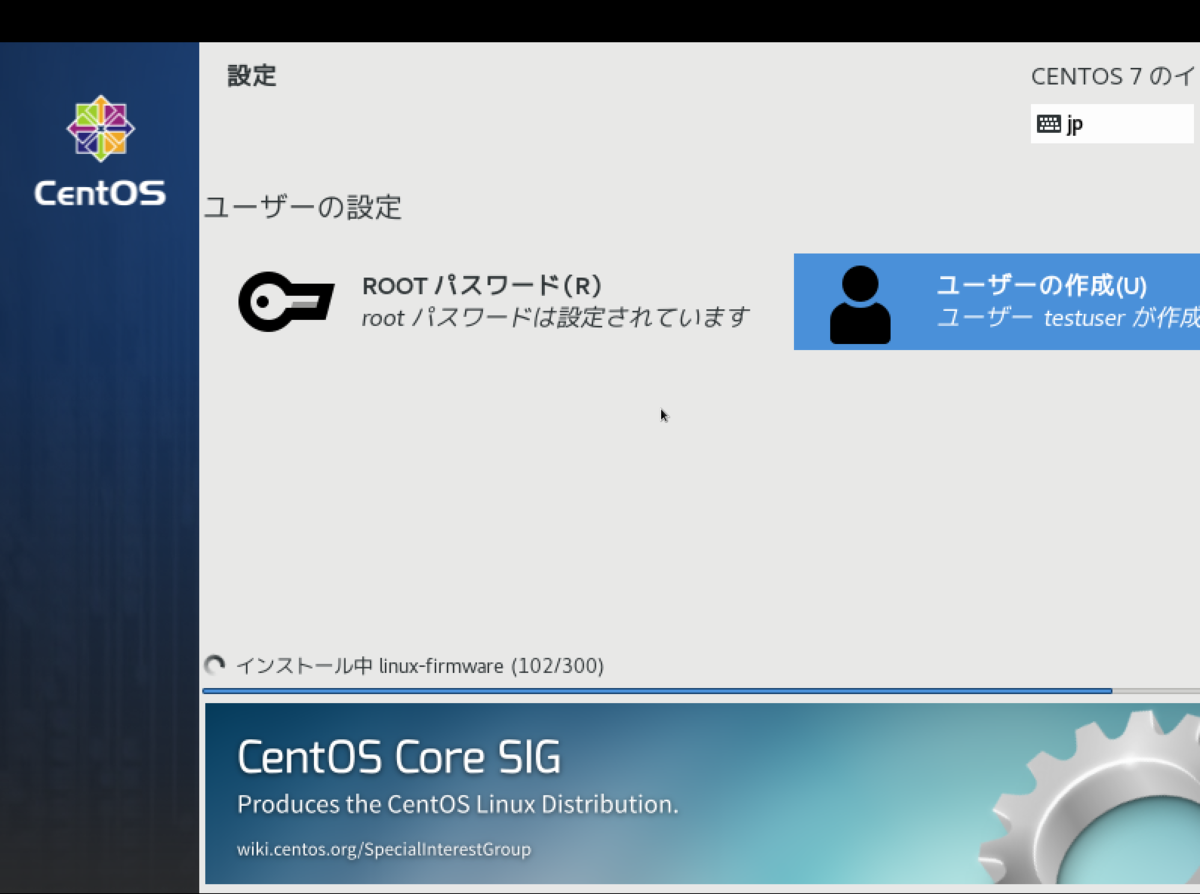Open wiki.centos.org/SpecialInterestGroup link
The height and width of the screenshot is (894, 1200).
point(383,849)
